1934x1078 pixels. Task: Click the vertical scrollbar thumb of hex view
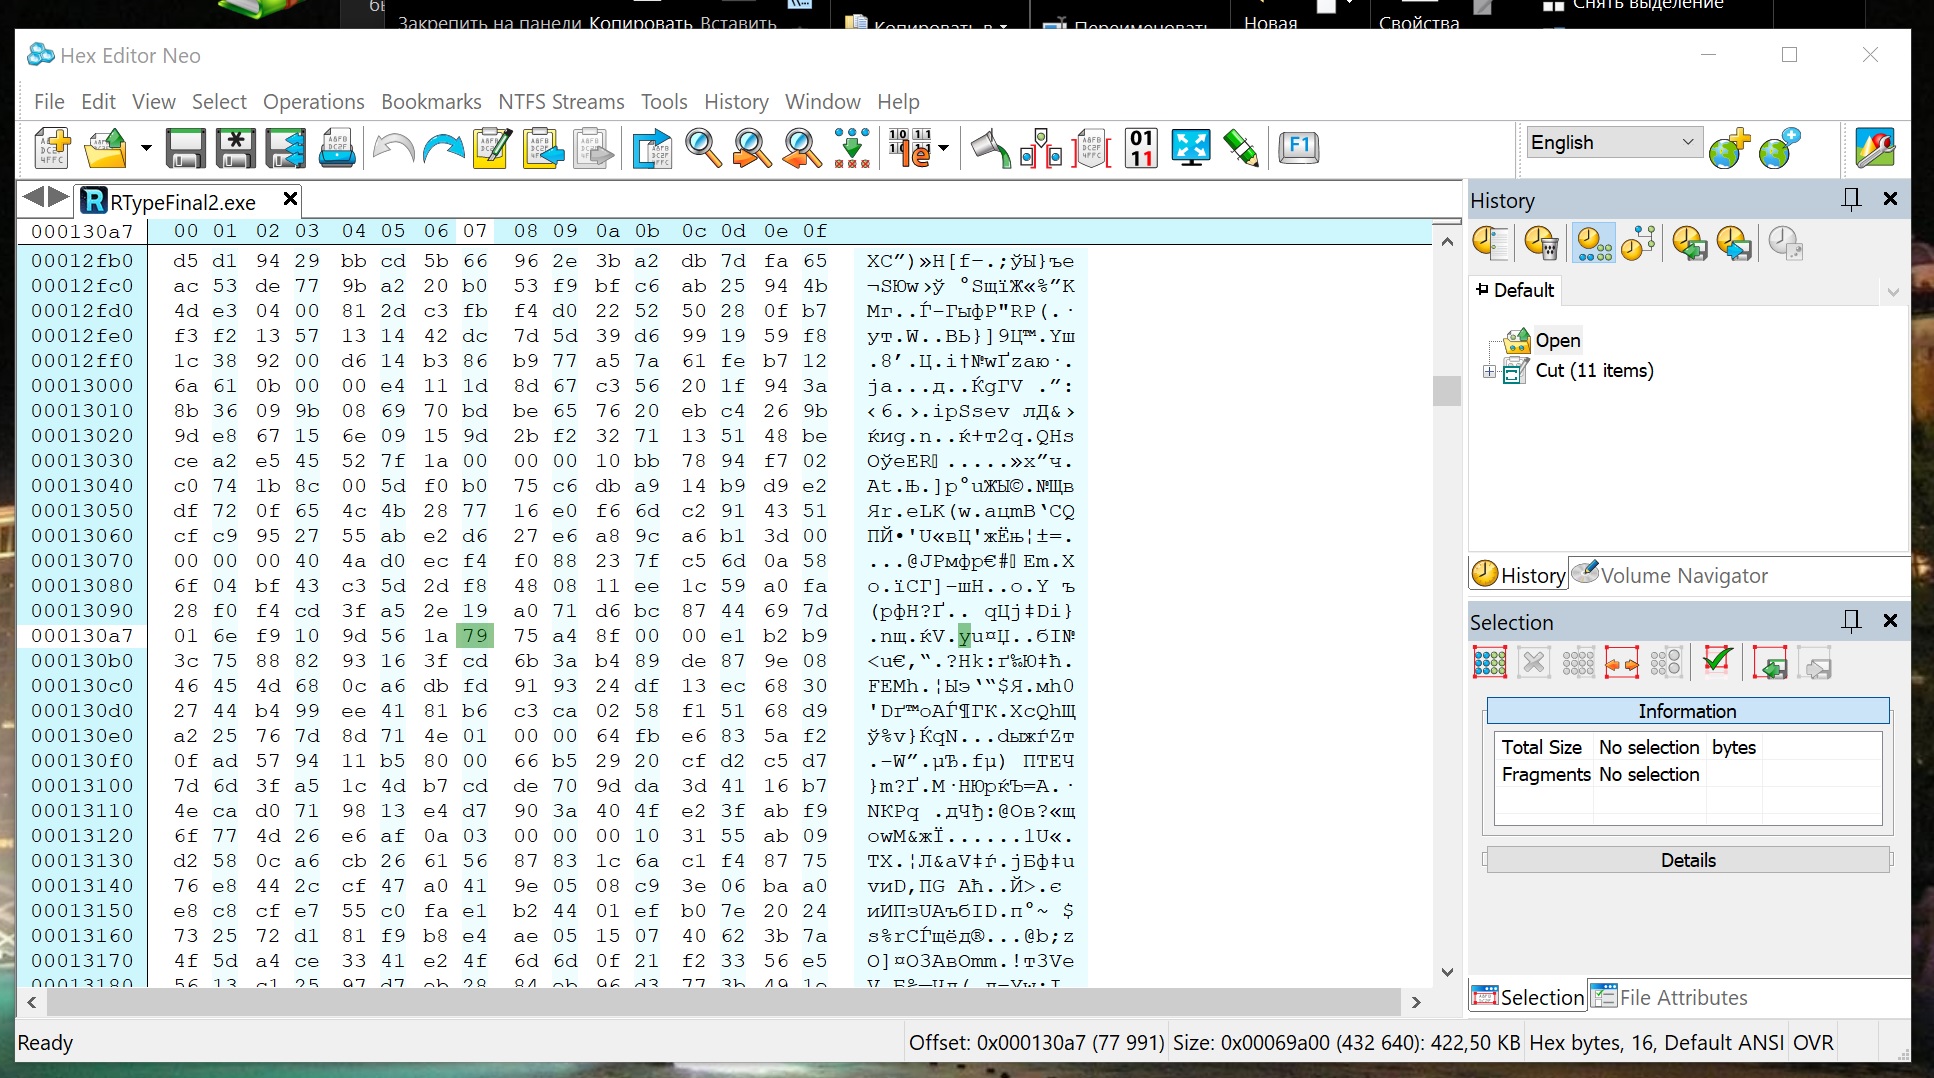click(x=1447, y=390)
